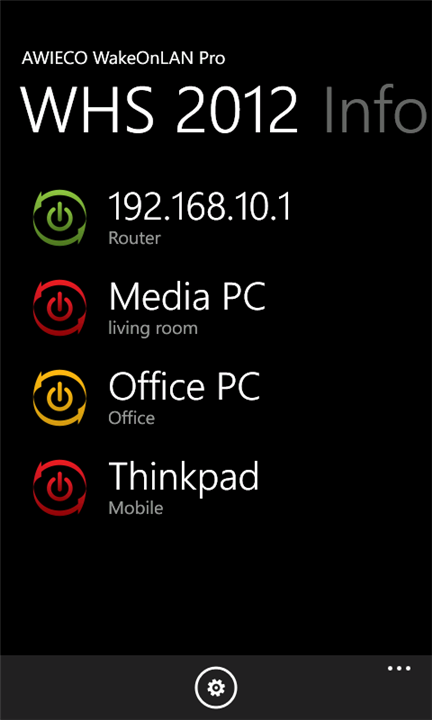Click the Mobile subtitle under Thinkpad
This screenshot has height=720, width=432.
point(136,508)
